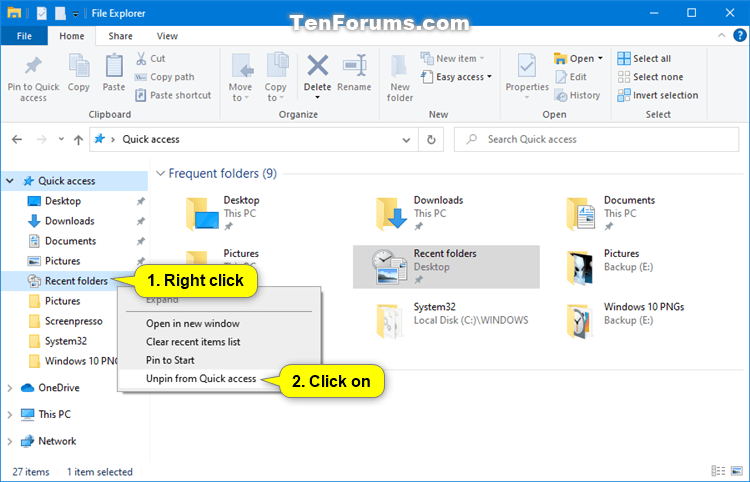This screenshot has width=750, height=482.
Task: Click the Rename ribbon icon
Action: 354,73
